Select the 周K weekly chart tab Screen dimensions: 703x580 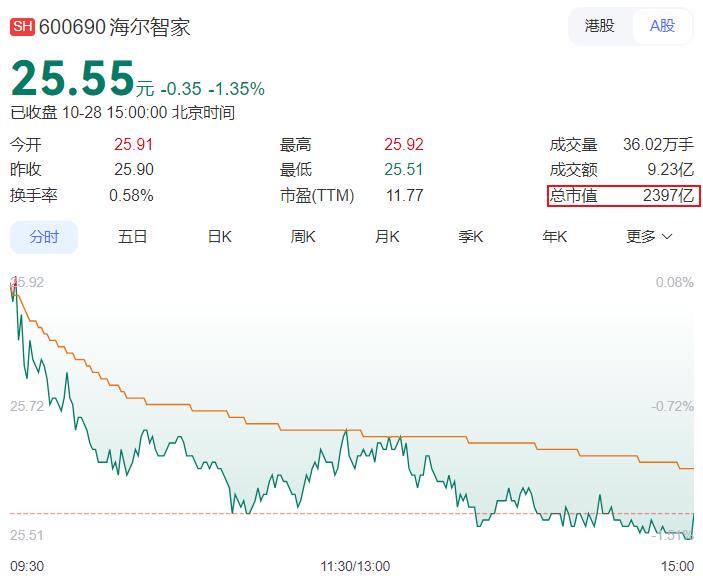[x=303, y=237]
